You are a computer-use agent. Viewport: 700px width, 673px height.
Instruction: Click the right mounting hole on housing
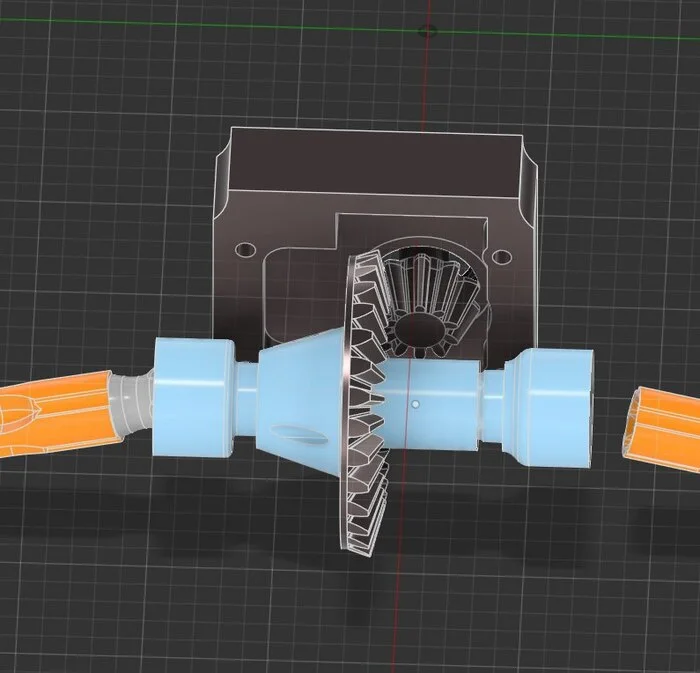501,258
